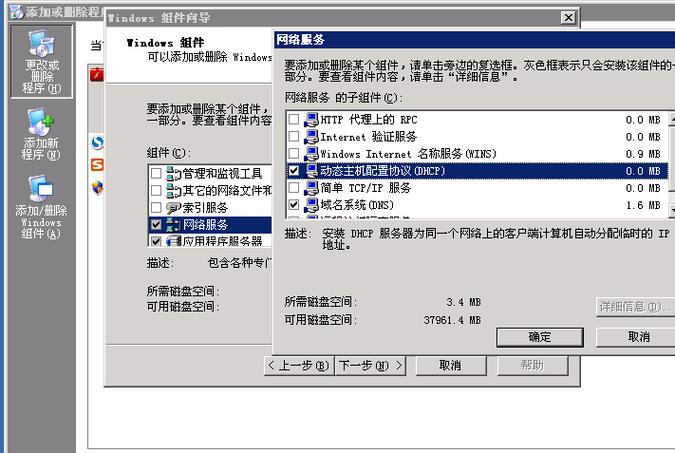675x453 pixels.
Task: Click the blue Sogou browser icon in list
Action: click(98, 142)
